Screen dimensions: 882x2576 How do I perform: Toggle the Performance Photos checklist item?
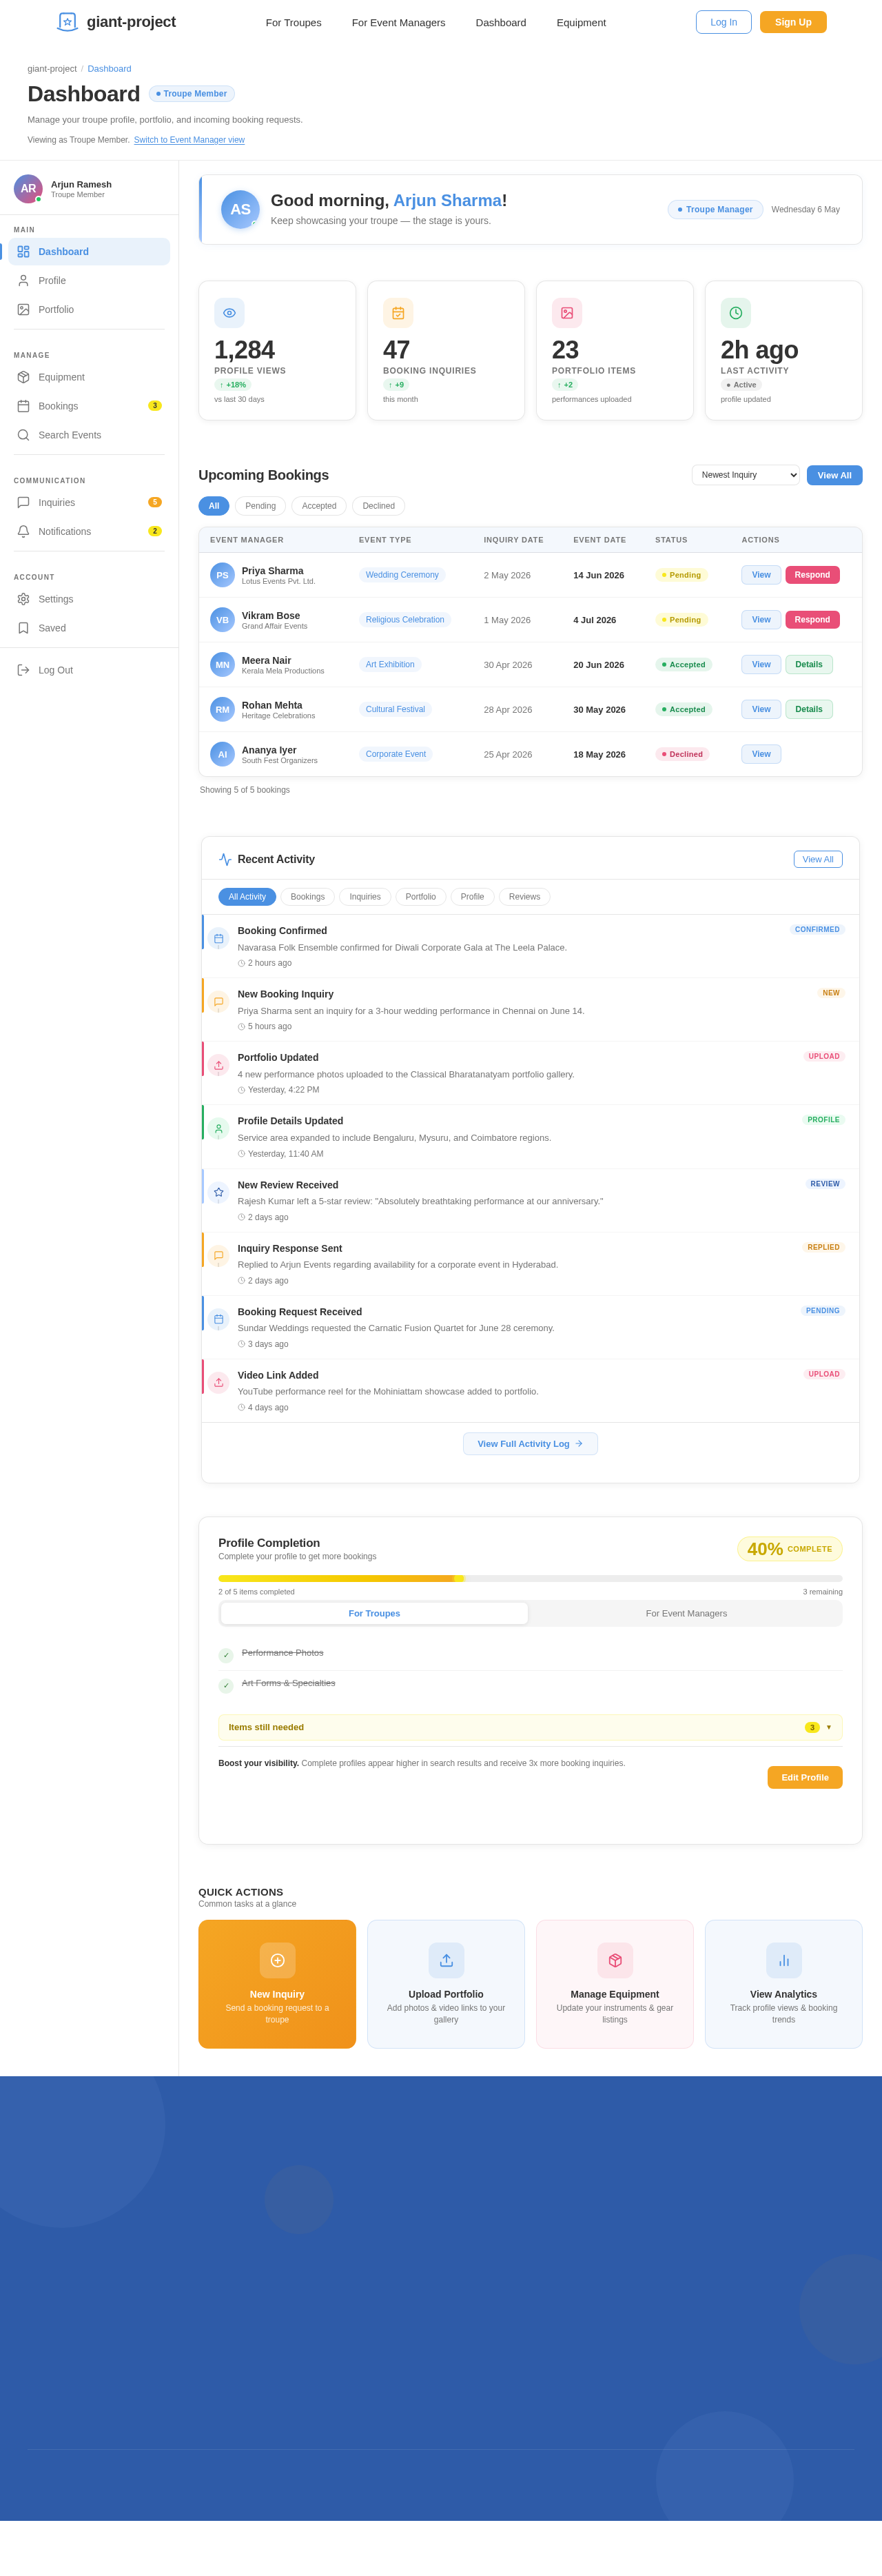[x=226, y=1655]
